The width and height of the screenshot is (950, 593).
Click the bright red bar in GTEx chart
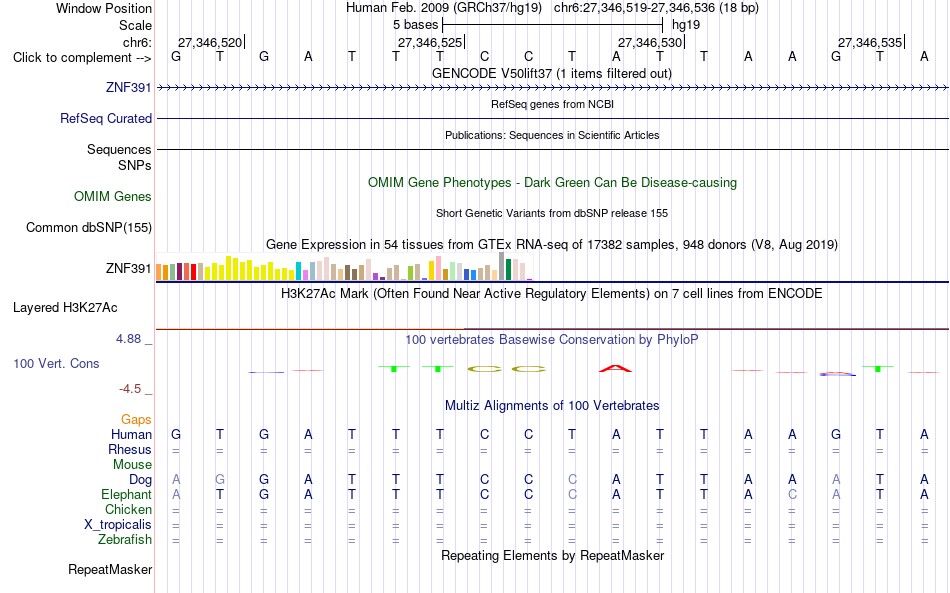point(193,272)
